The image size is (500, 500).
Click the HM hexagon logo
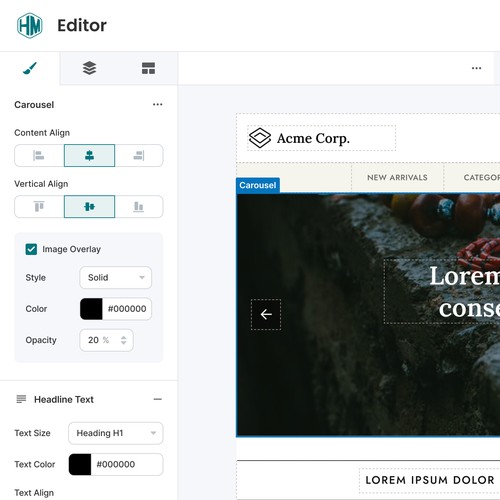(x=30, y=25)
